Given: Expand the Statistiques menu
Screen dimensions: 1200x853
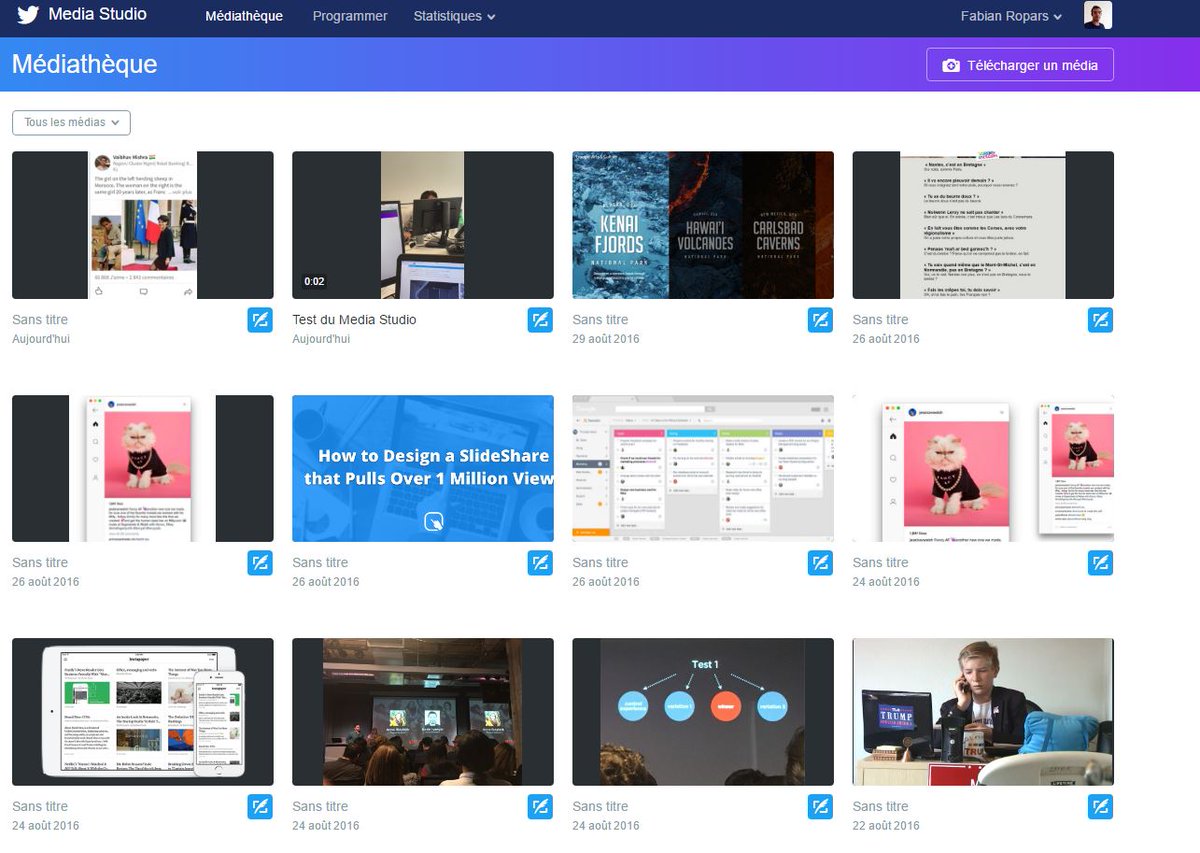Looking at the screenshot, I should [455, 16].
